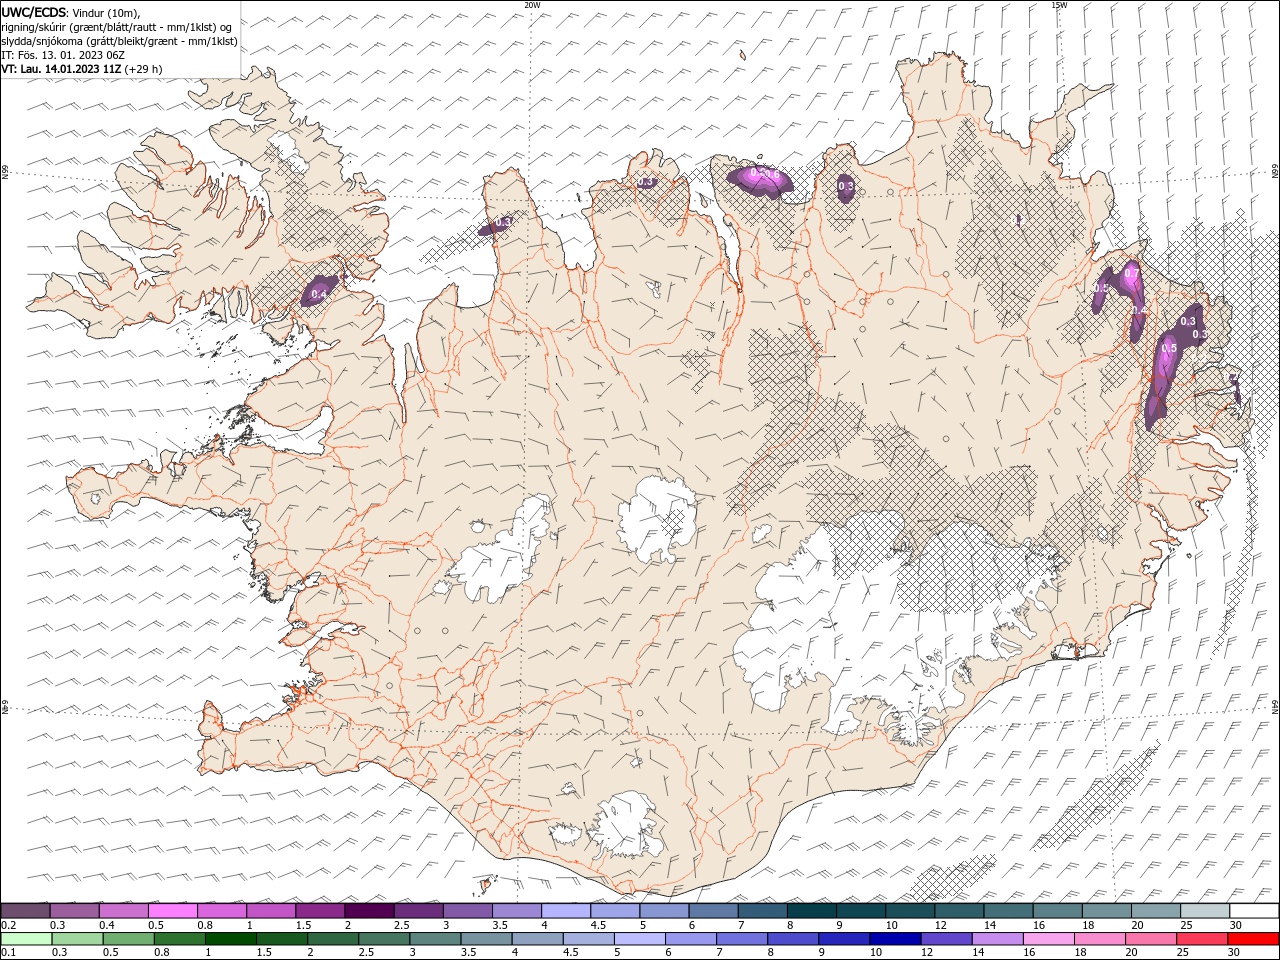Pick upper scale swatch labeled 20

coord(1154,911)
